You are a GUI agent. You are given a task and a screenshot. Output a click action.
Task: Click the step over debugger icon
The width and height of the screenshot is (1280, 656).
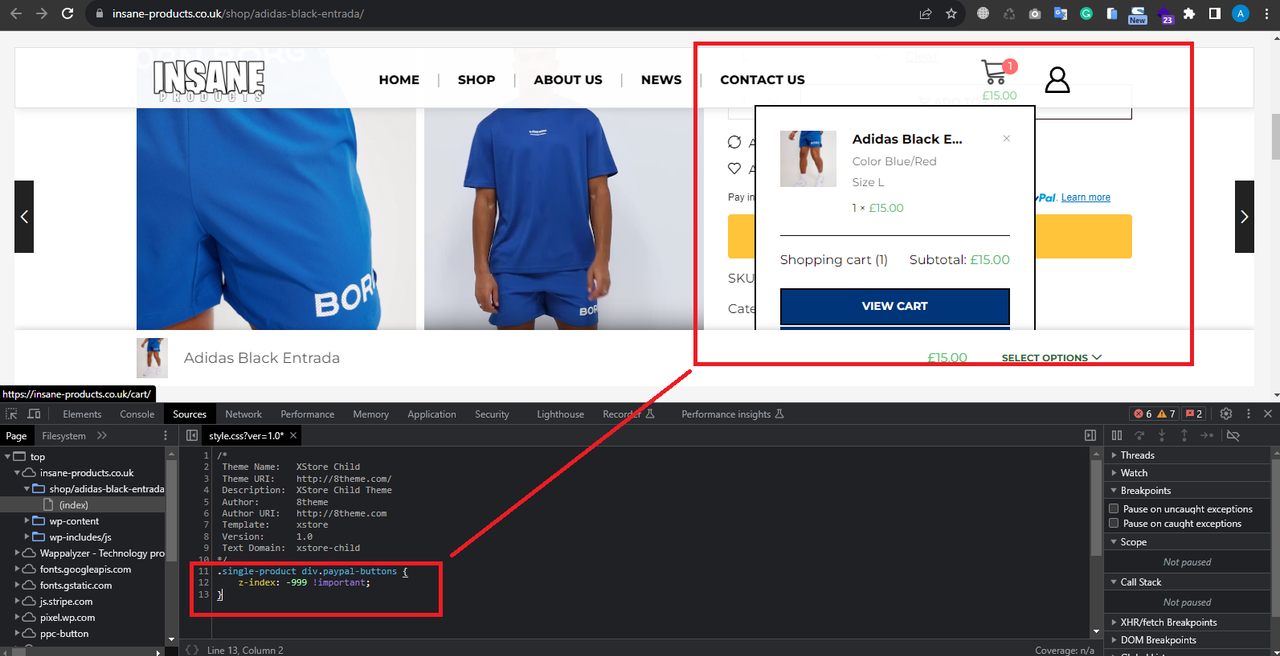(x=1139, y=435)
